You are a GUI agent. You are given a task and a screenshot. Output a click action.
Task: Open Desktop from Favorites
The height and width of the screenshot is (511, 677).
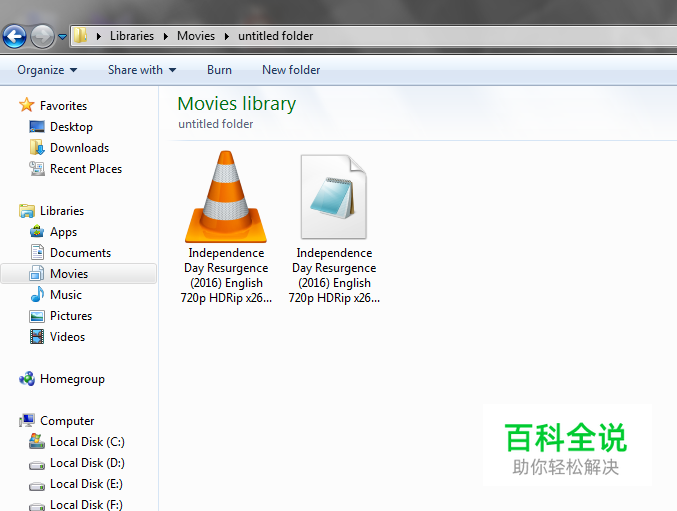71,127
